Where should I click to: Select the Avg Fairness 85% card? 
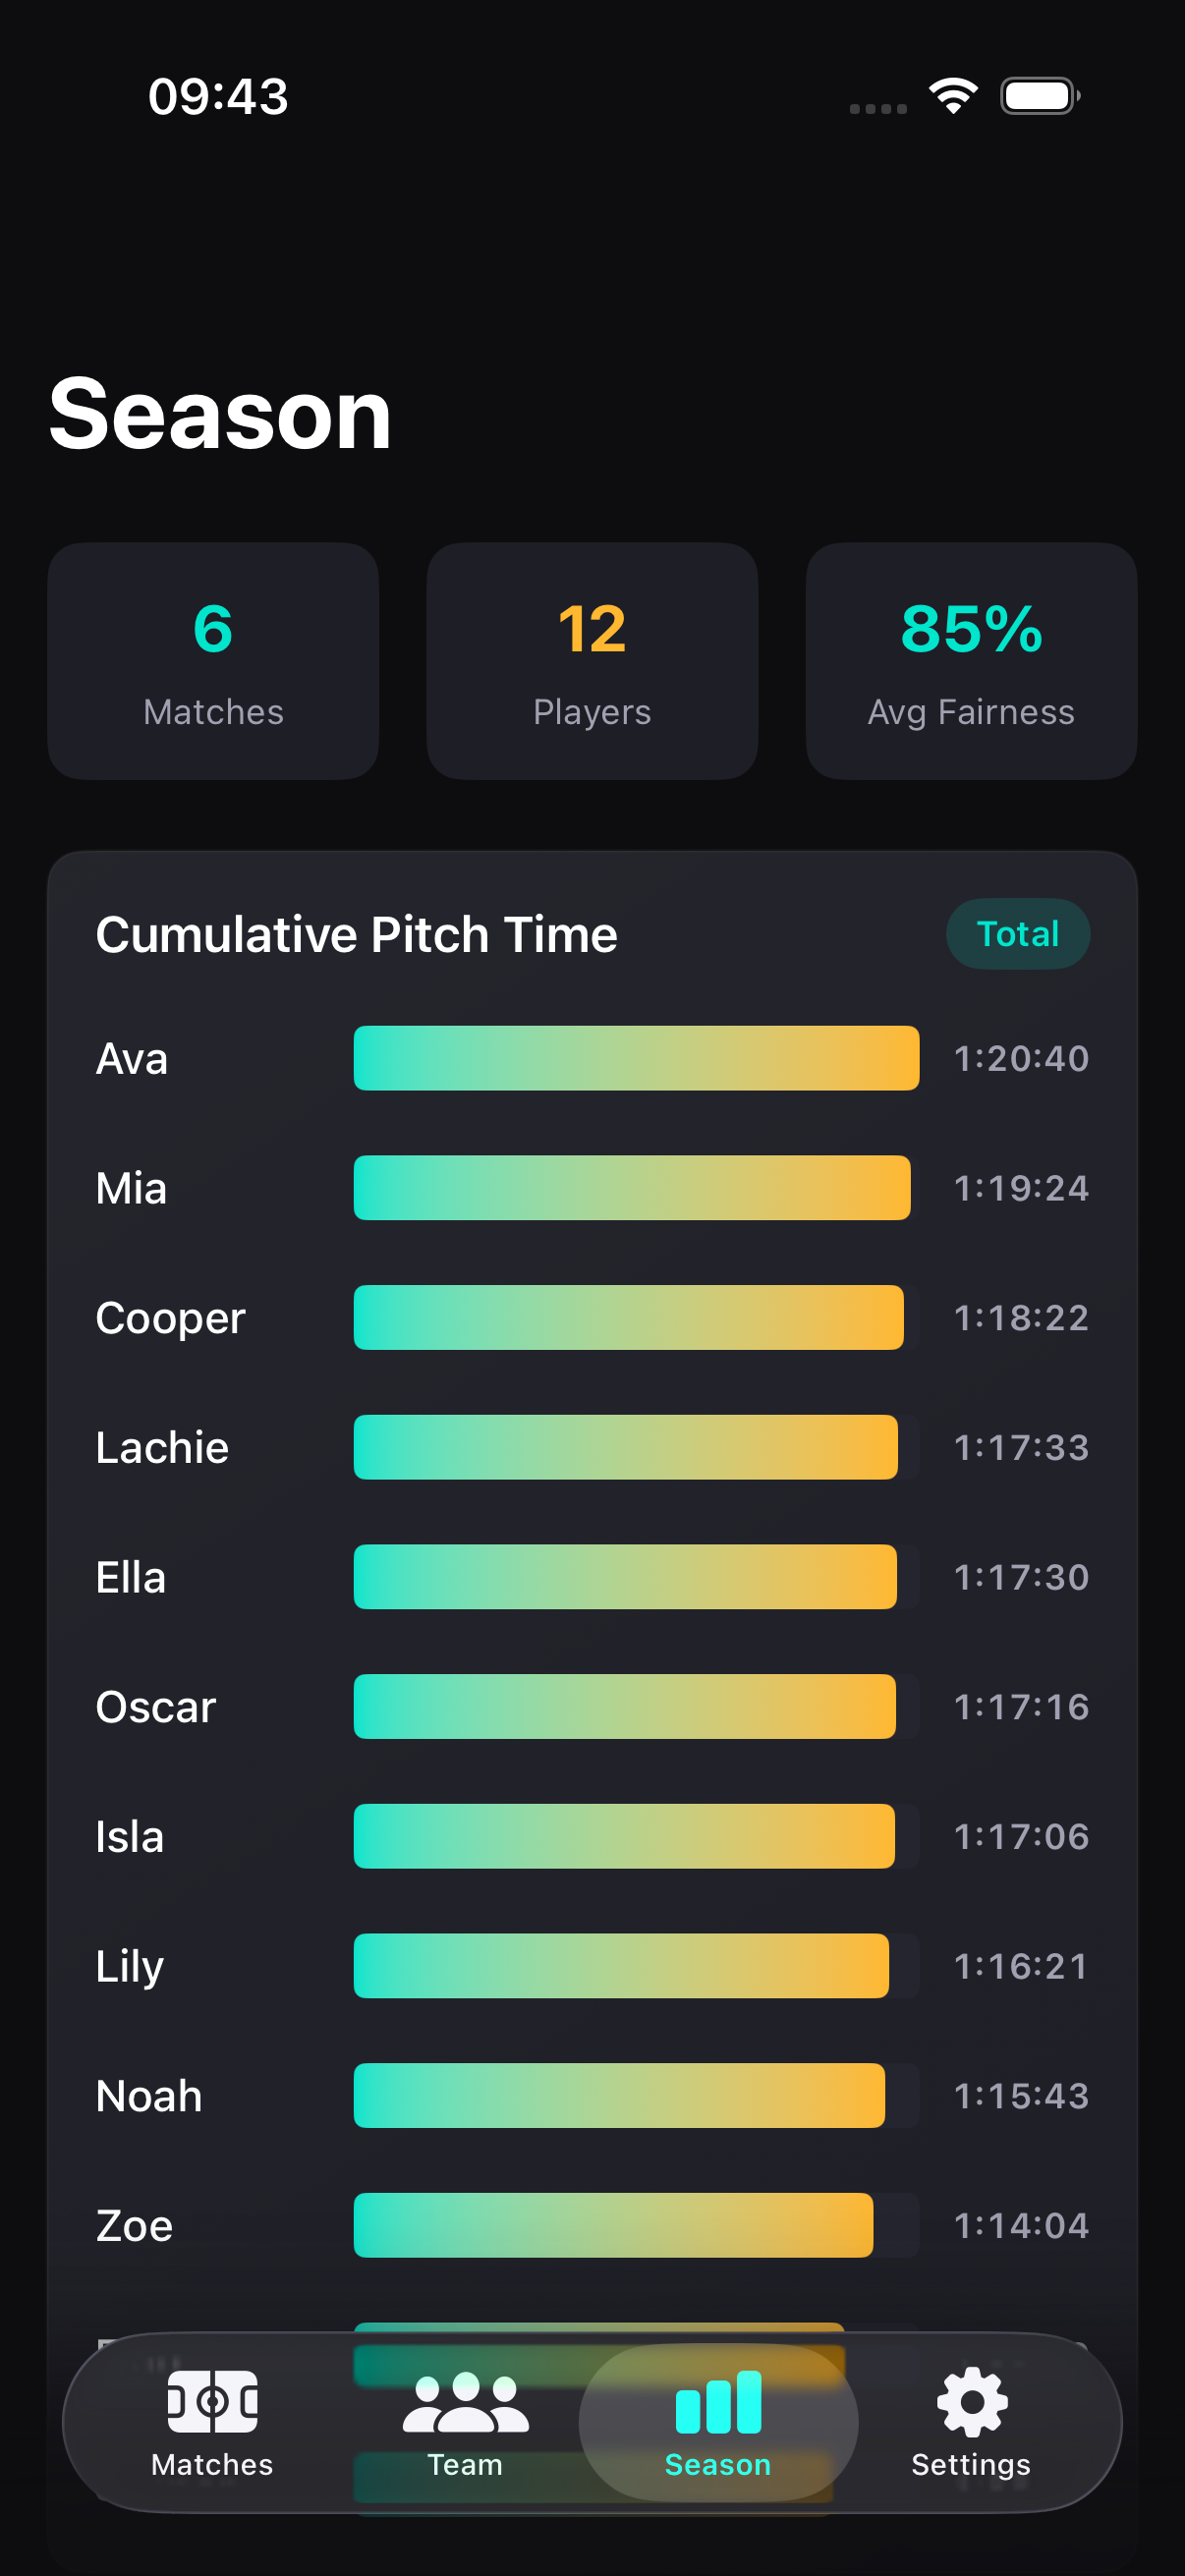pyautogui.click(x=971, y=661)
